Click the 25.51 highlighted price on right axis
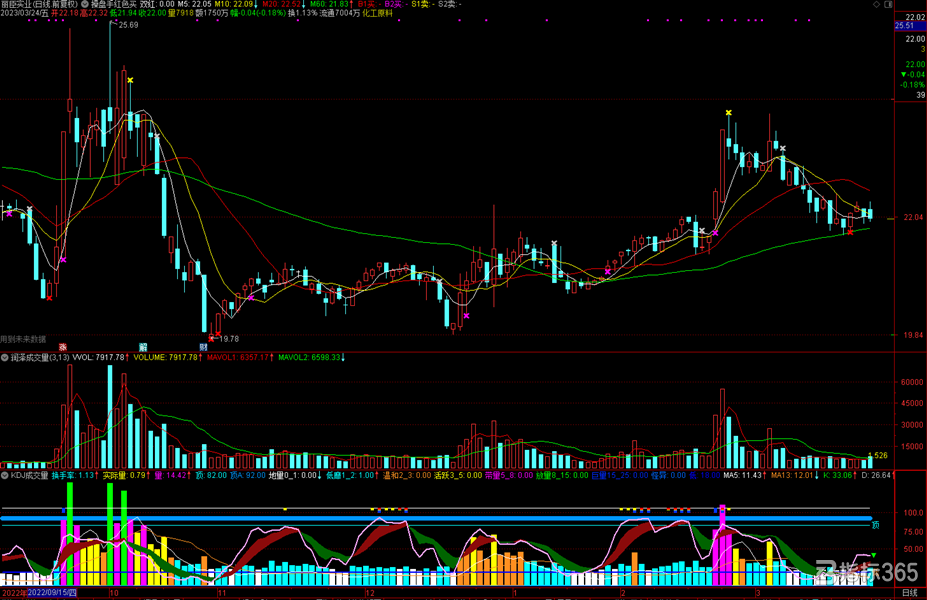 pyautogui.click(x=909, y=25)
